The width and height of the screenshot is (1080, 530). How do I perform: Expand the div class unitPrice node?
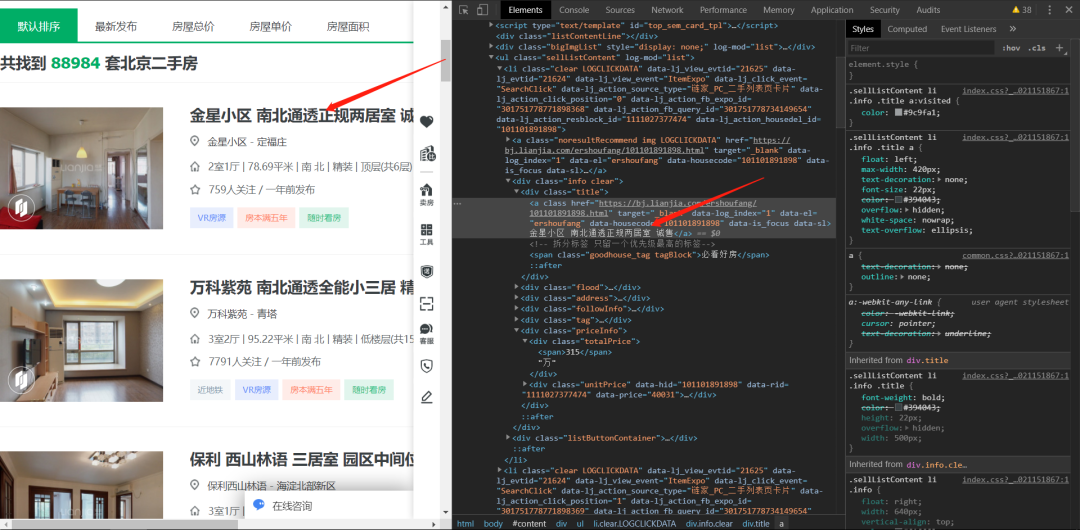coord(526,384)
